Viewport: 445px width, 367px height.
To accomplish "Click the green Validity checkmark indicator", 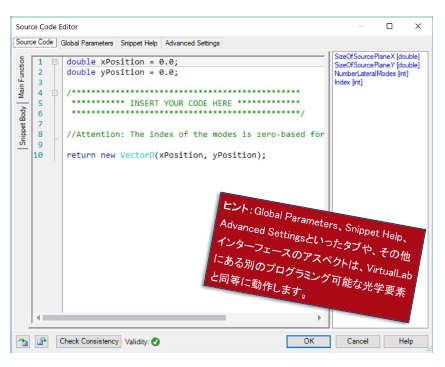I will coord(155,342).
